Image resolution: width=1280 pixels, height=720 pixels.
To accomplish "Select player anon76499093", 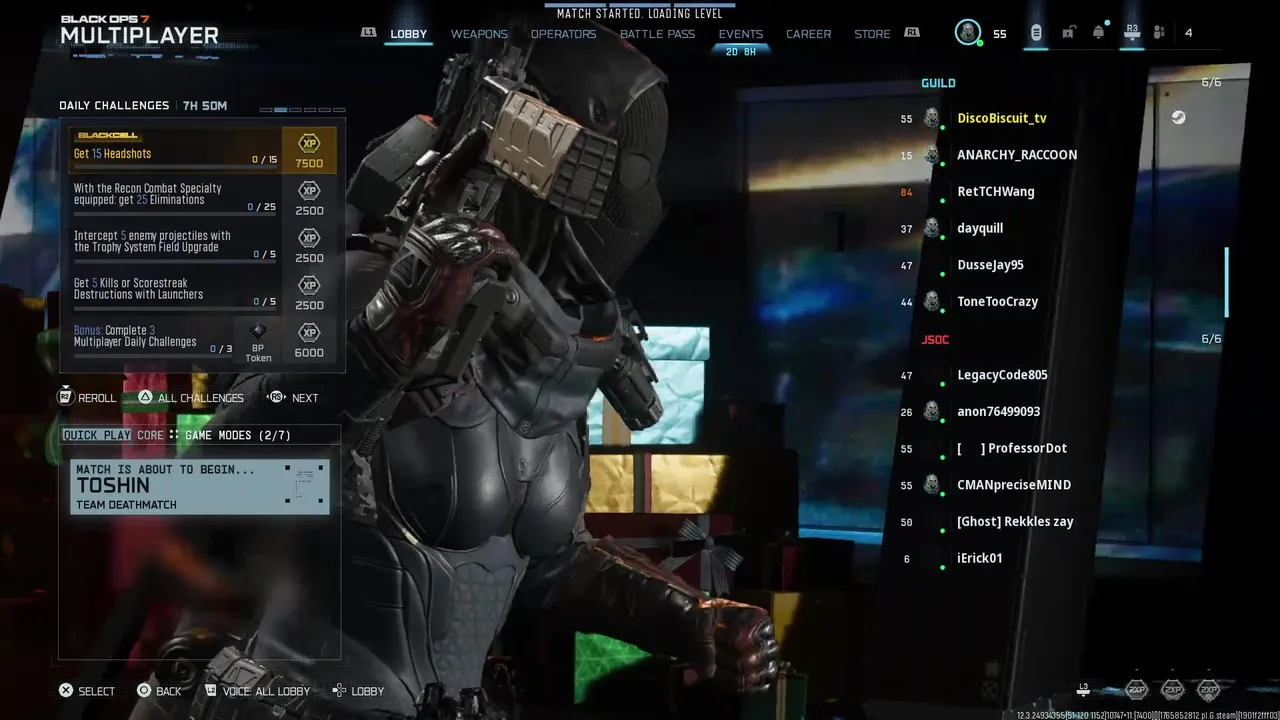I will pyautogui.click(x=999, y=412).
